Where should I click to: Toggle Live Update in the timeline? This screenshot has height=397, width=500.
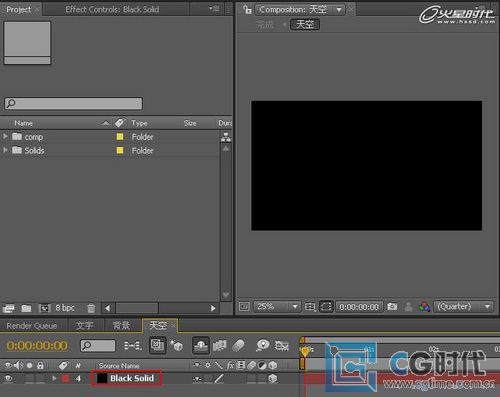coord(157,345)
